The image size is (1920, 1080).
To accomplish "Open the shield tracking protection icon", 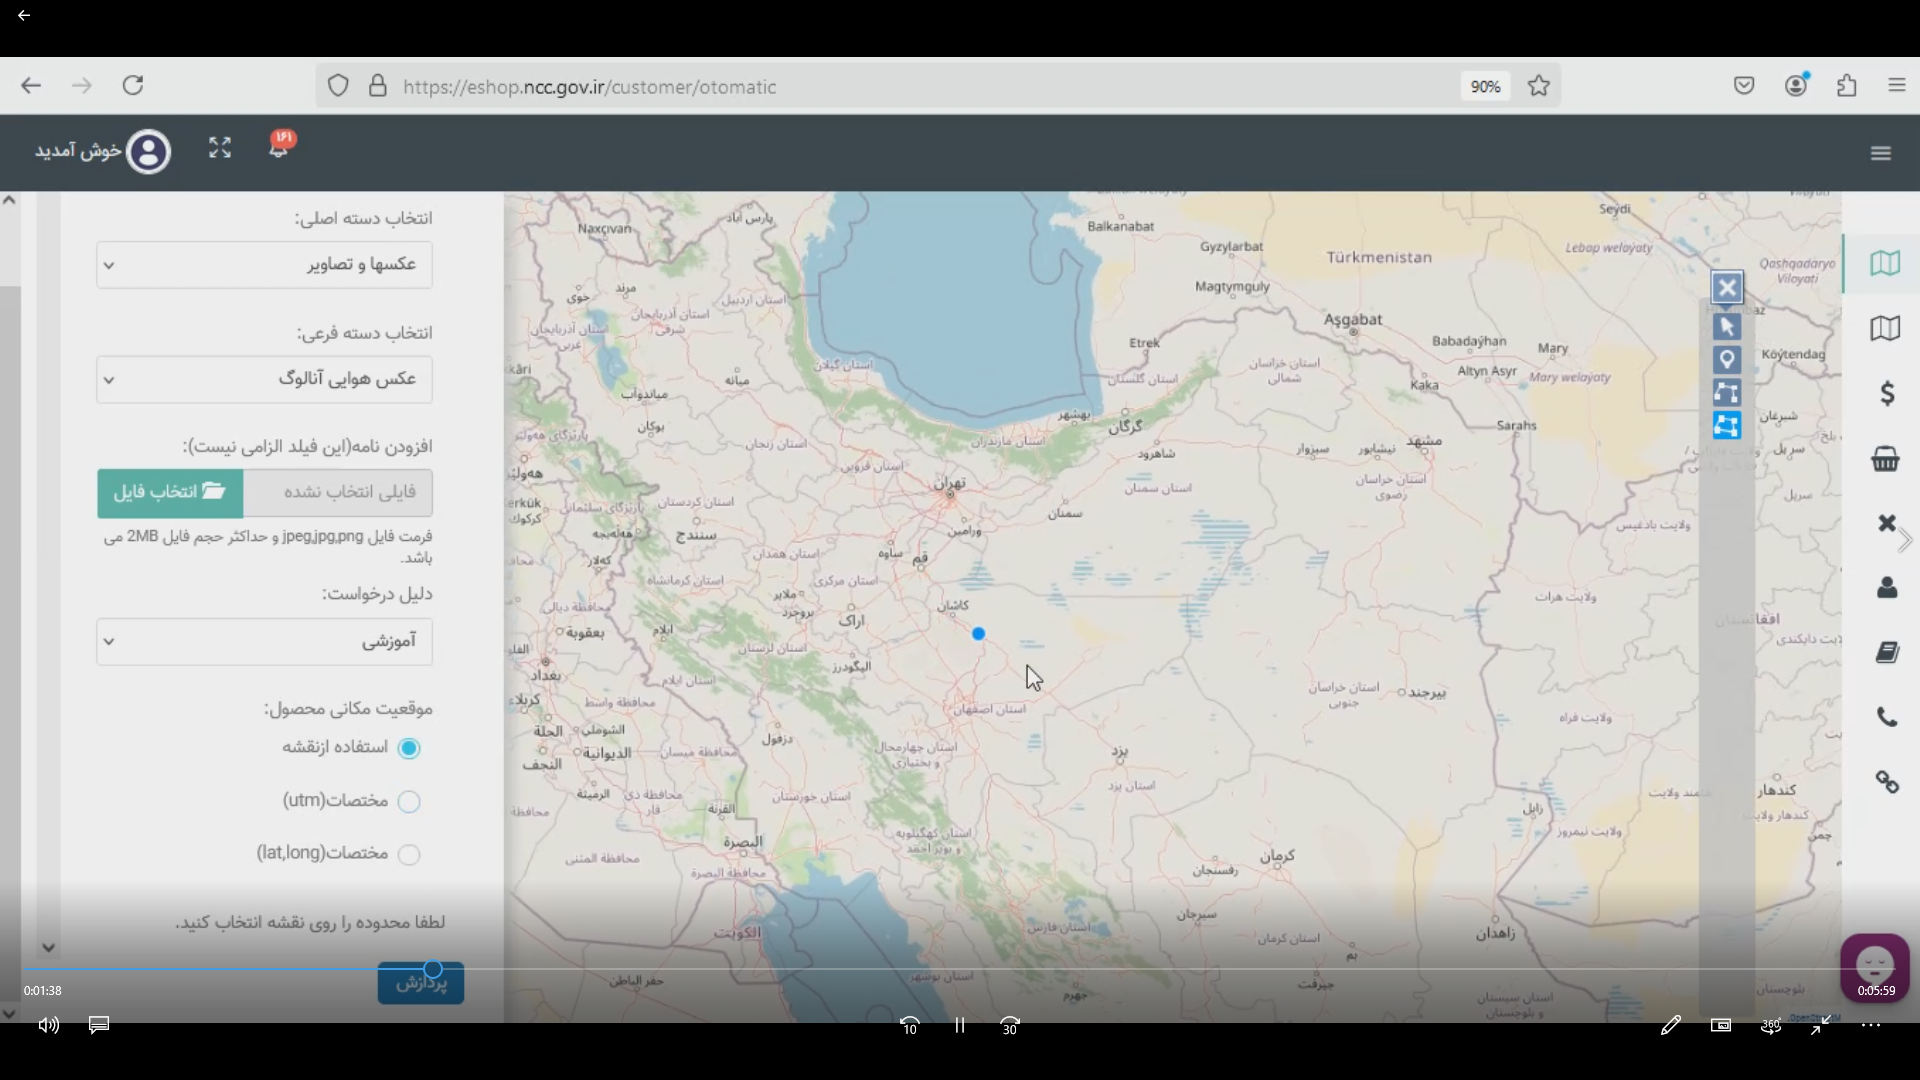I will [x=338, y=86].
